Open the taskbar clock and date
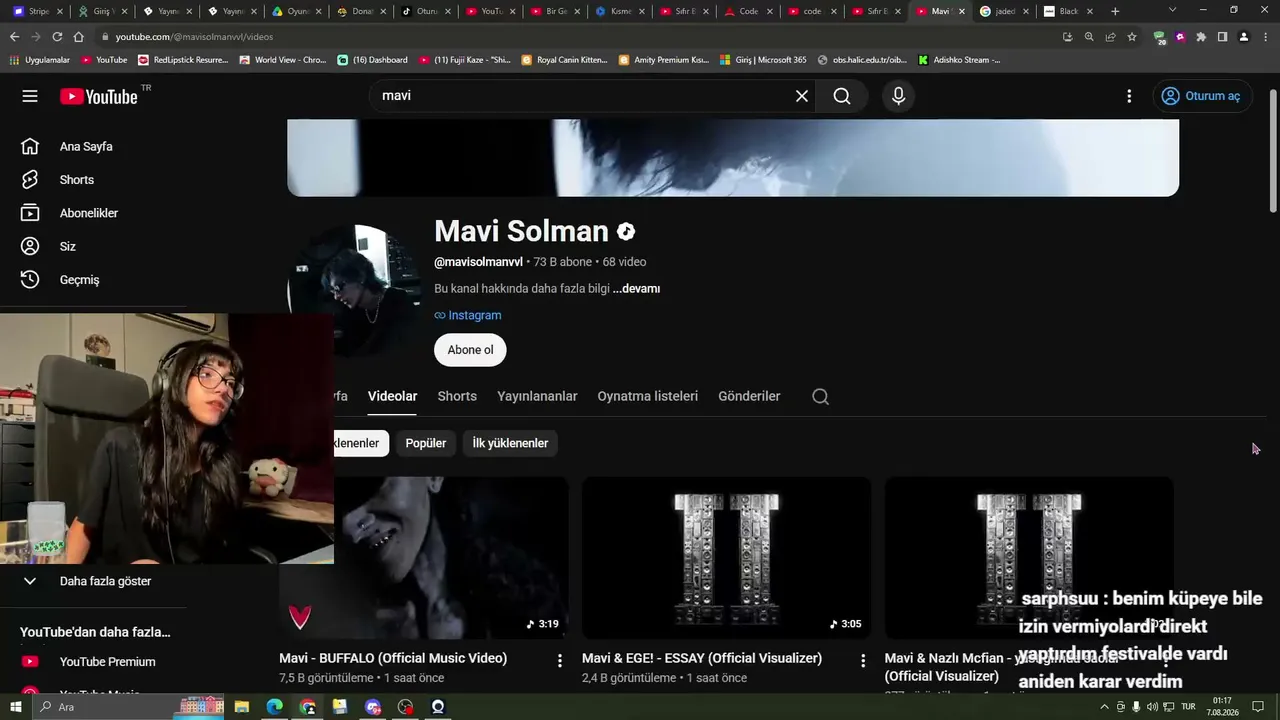The image size is (1280, 720). tap(1221, 707)
